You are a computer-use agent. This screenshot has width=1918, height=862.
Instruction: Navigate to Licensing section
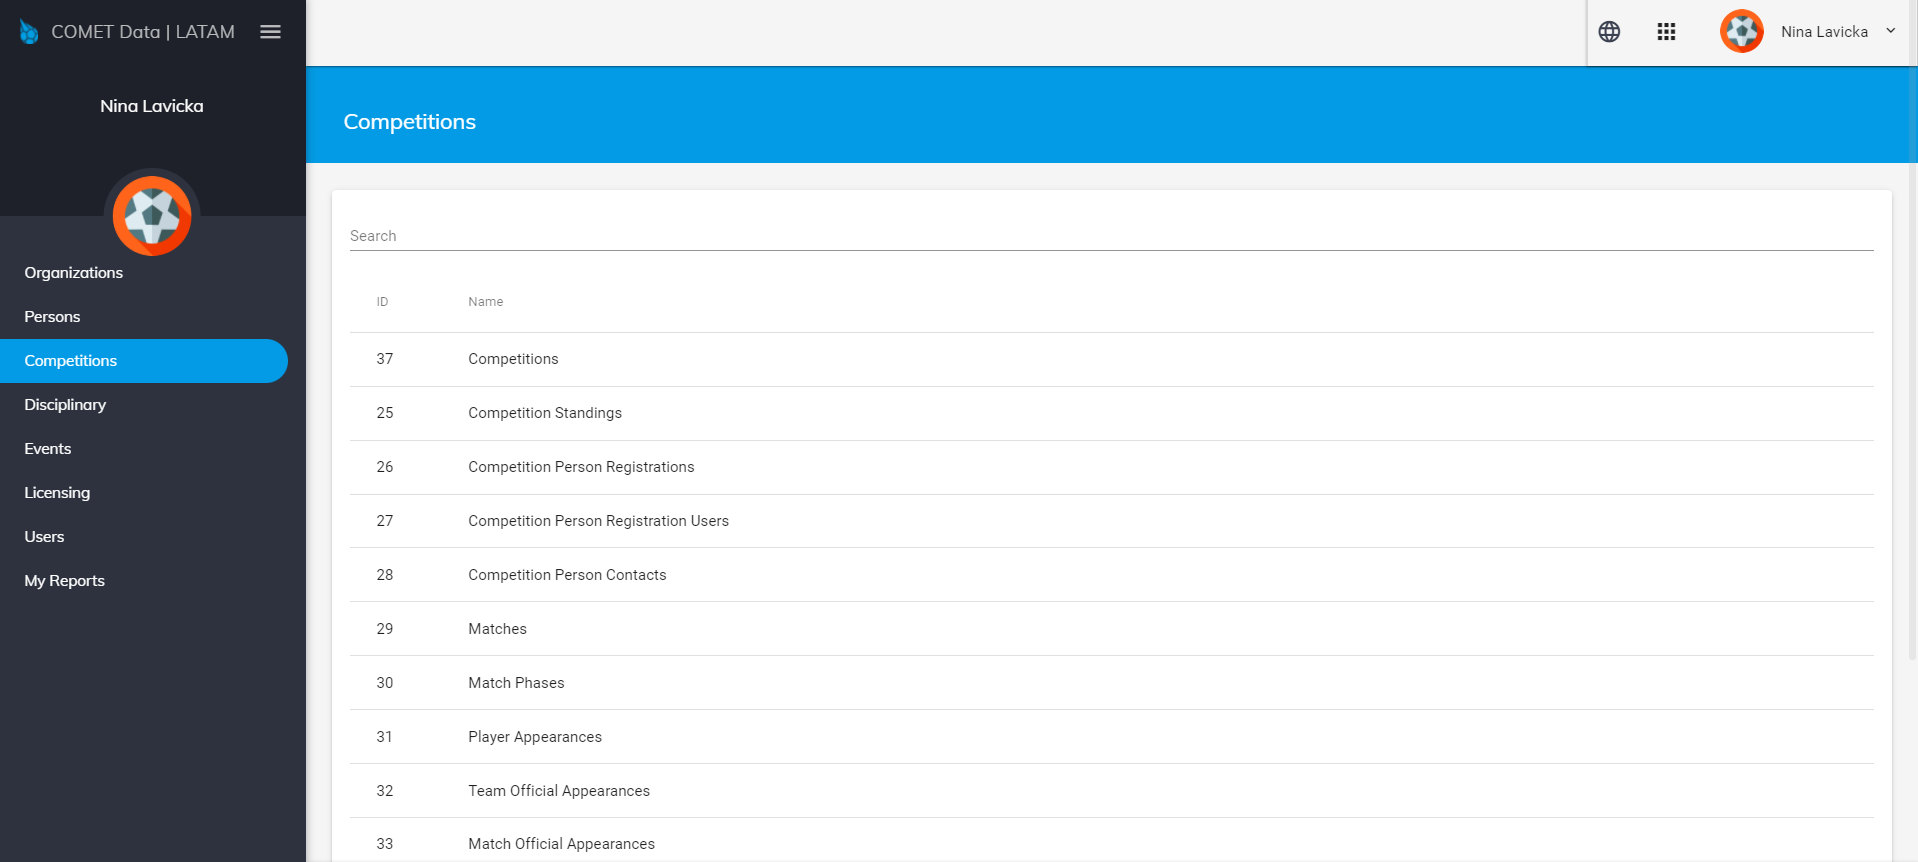click(57, 493)
